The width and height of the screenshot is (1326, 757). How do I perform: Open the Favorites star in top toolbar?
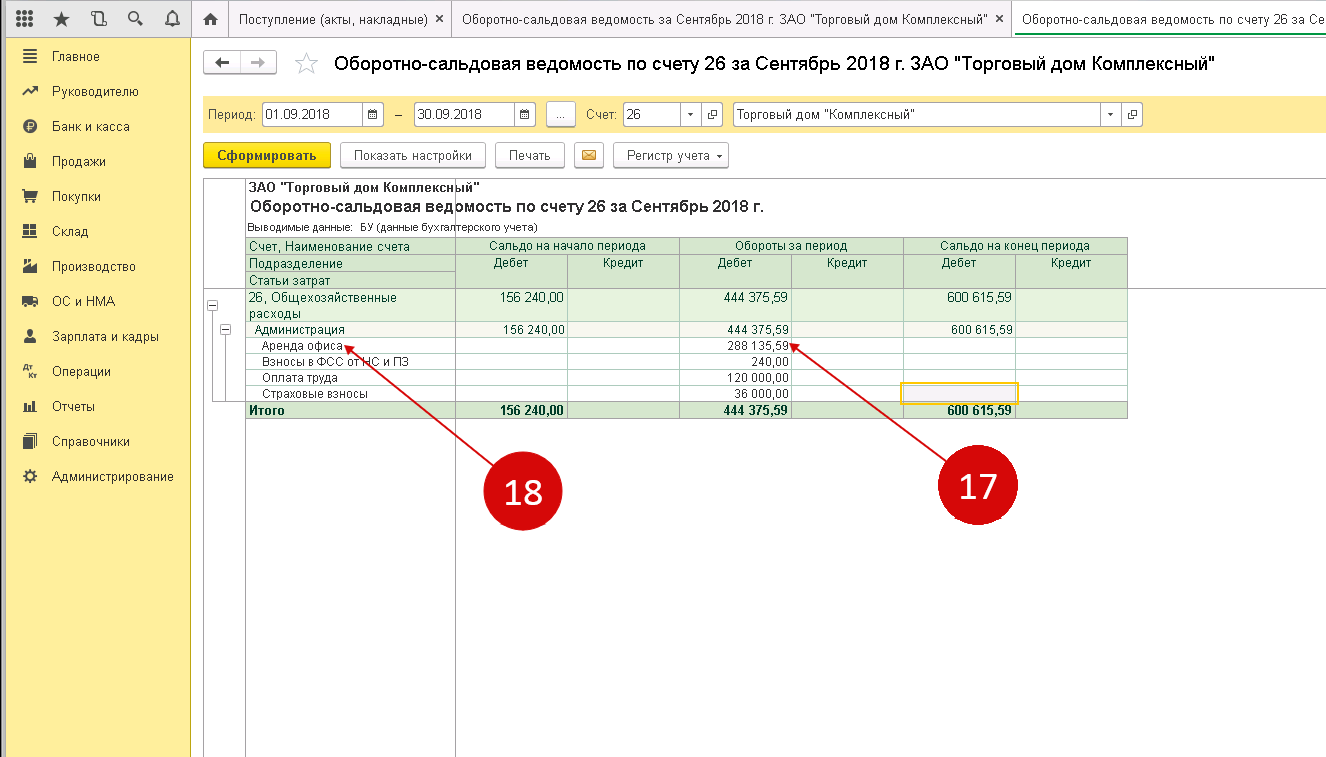[x=61, y=19]
